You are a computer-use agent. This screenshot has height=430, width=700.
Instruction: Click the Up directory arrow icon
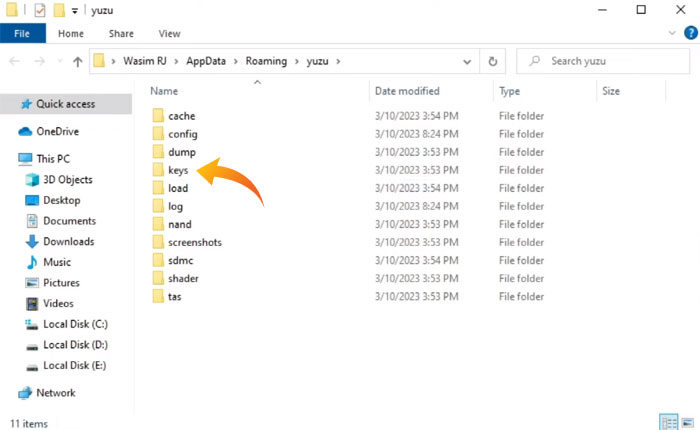(x=77, y=62)
